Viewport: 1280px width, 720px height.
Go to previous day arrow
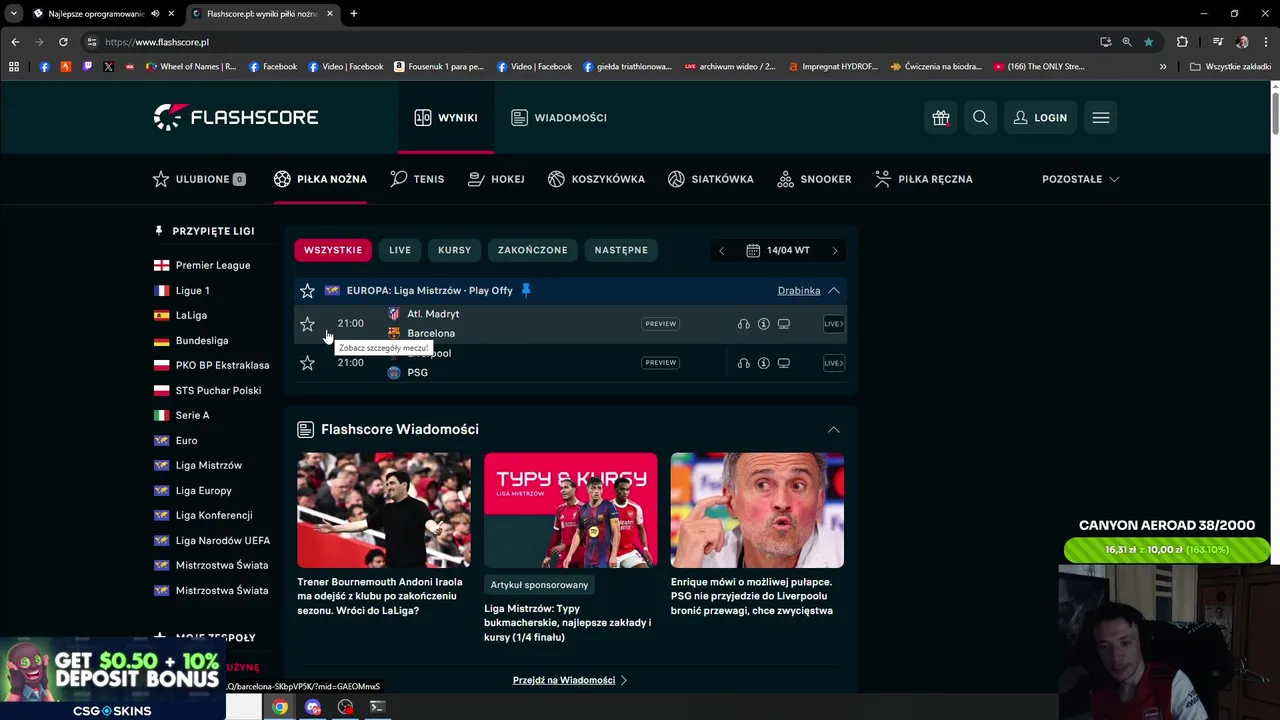pos(721,251)
